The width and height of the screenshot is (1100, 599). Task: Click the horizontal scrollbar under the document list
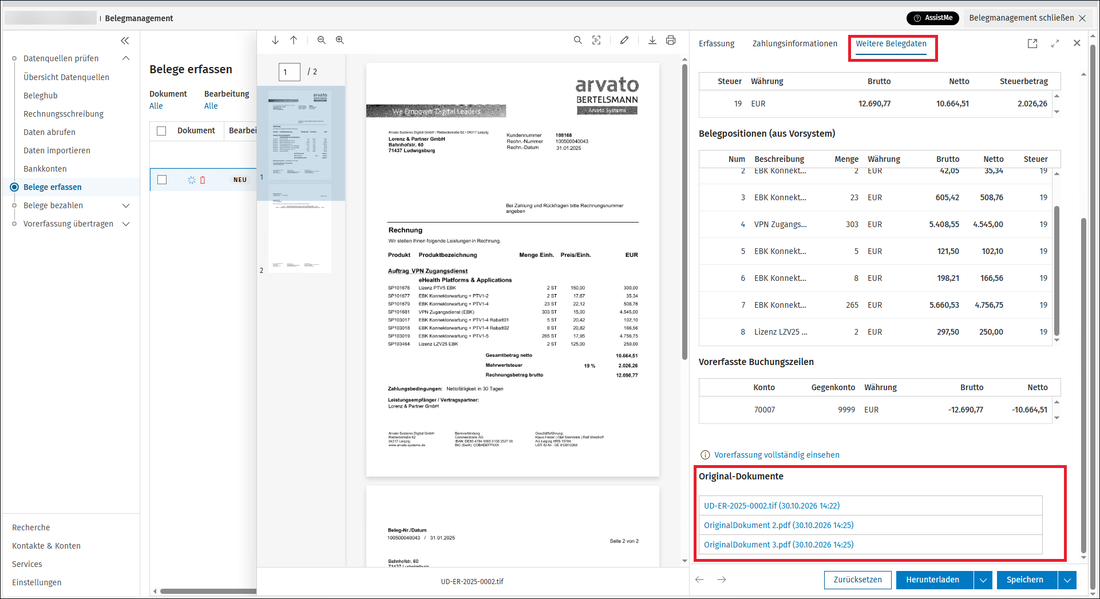pos(208,591)
